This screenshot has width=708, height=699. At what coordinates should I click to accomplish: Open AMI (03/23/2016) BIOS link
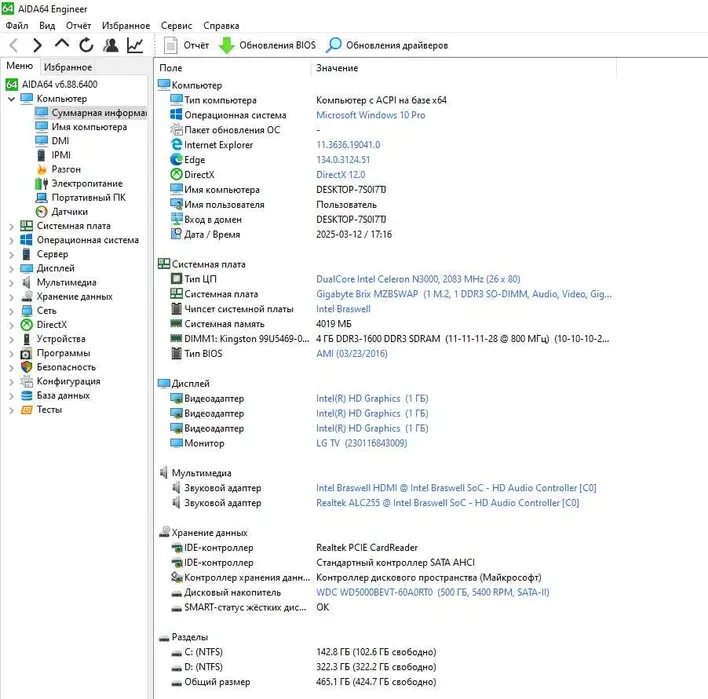[x=352, y=354]
